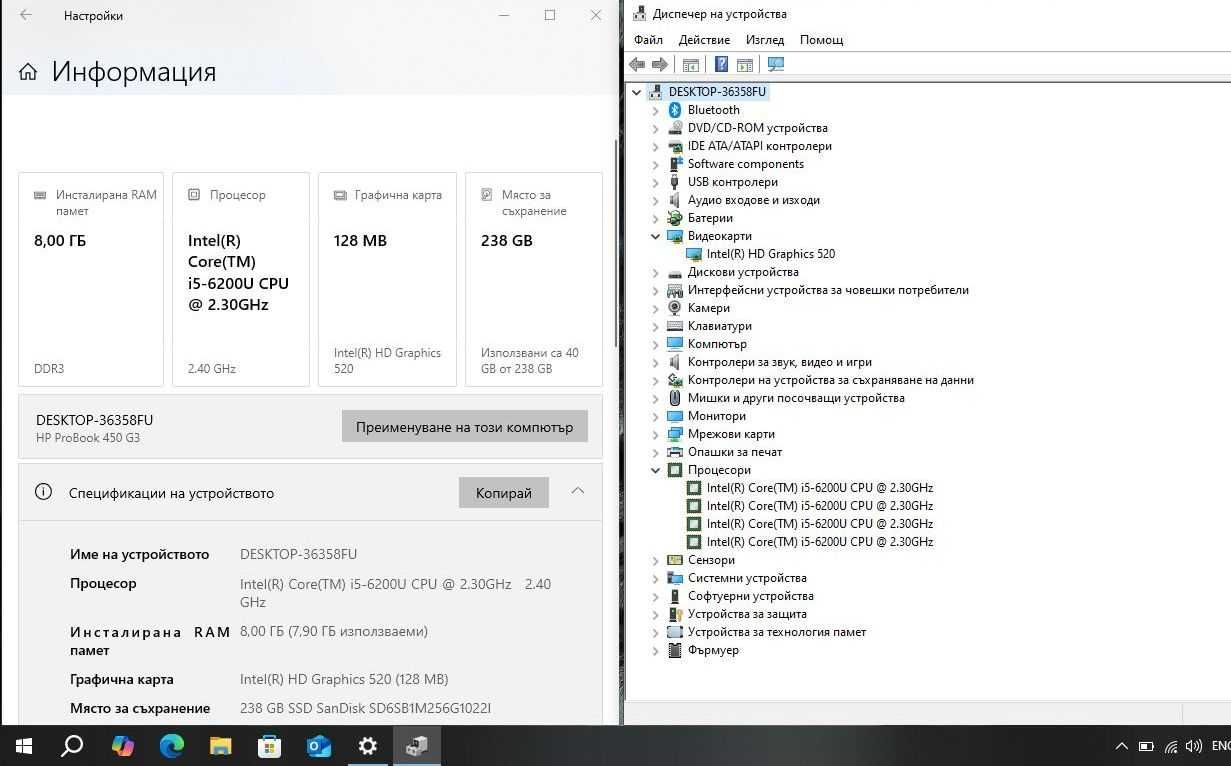Click the DVD/CD-ROM устройства drive icon
Viewport: 1231px width, 766px height.
(x=675, y=128)
